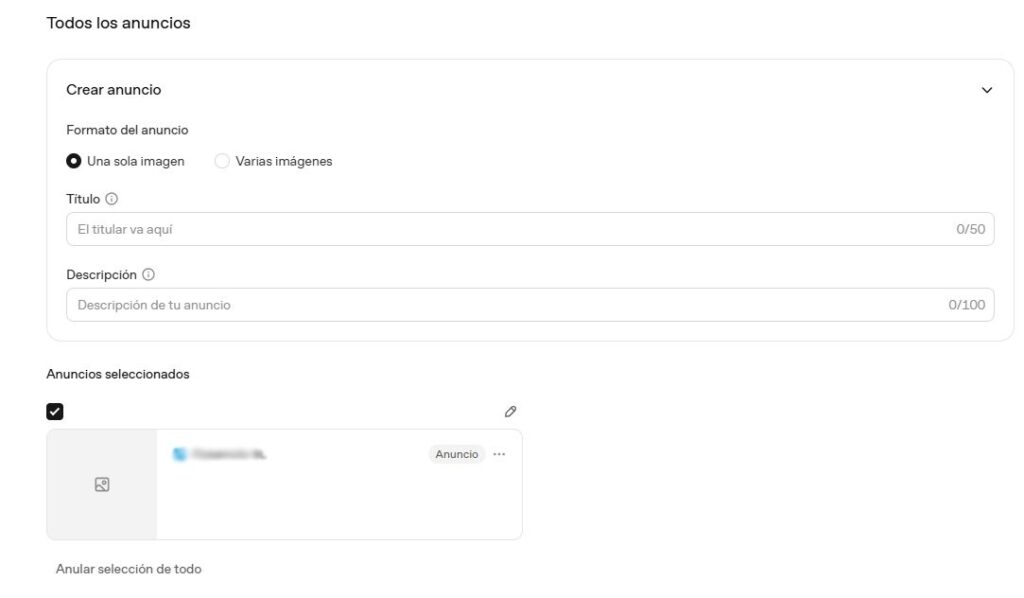Click the Todos los anuncios heading
Viewport: 1024px width, 598px height.
click(x=118, y=23)
